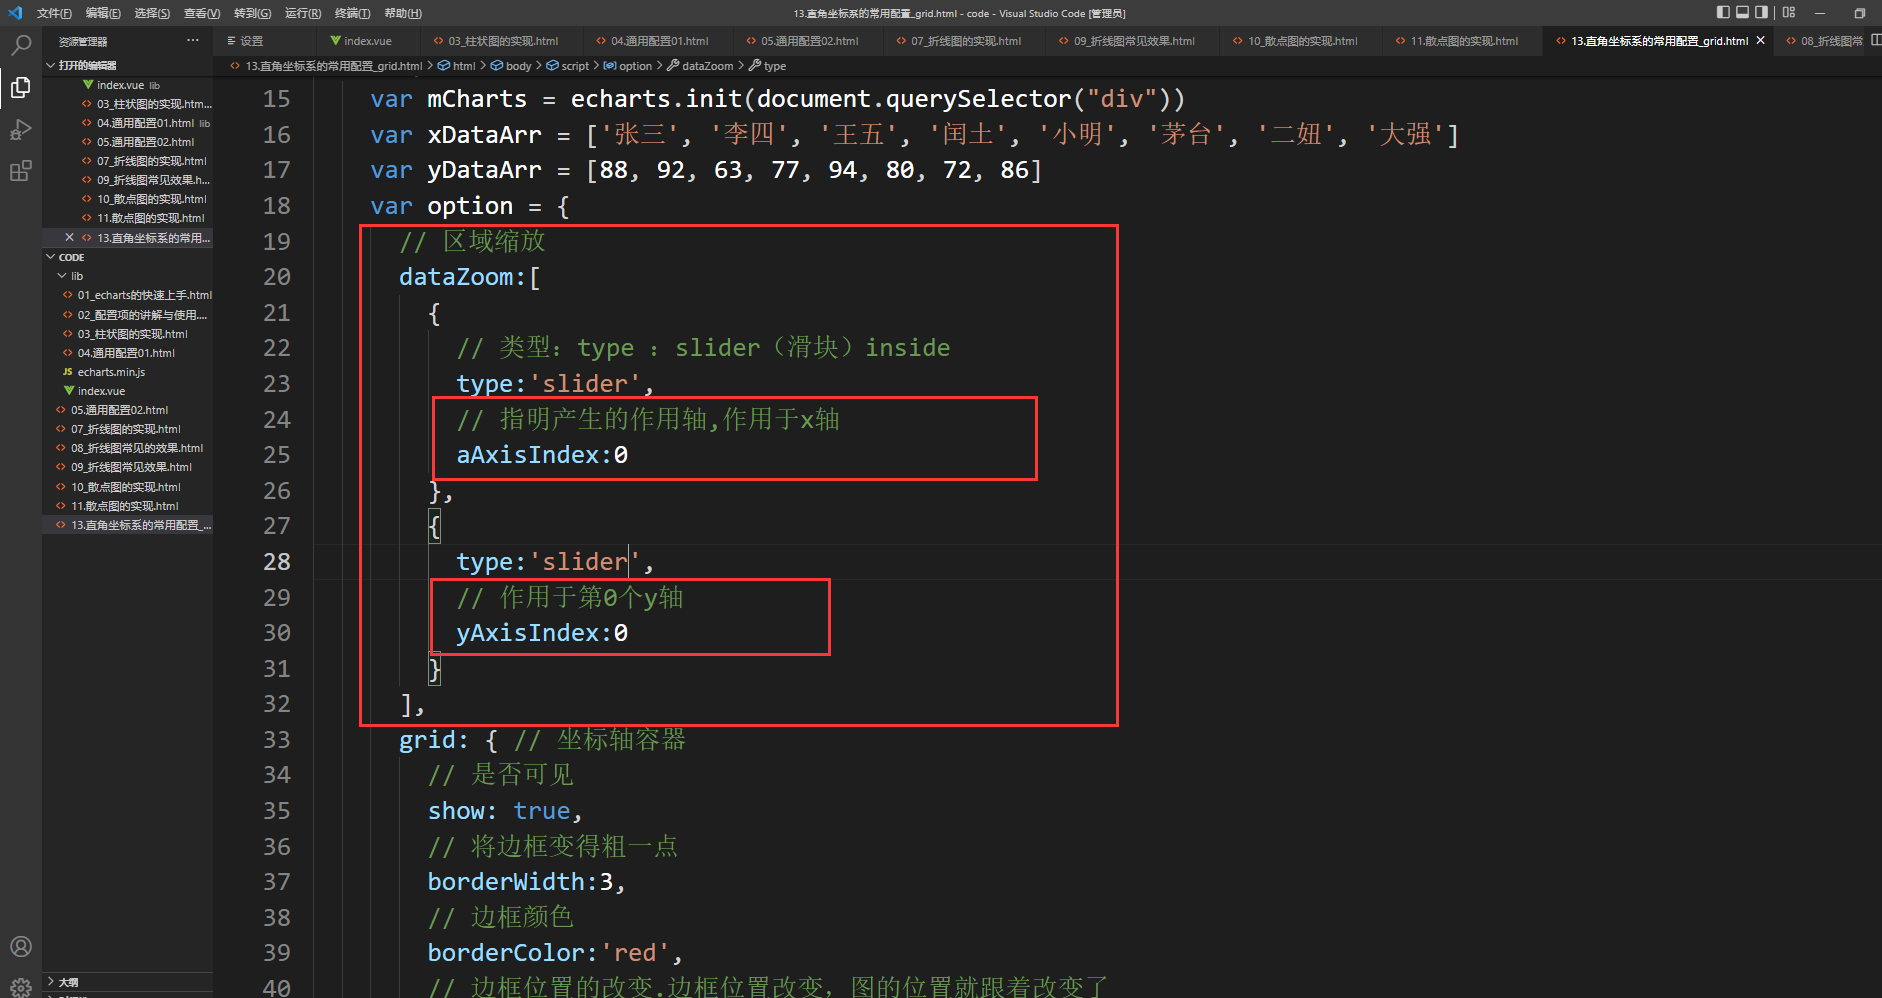Open the 转到(G) menu
The height and width of the screenshot is (998, 1882).
(252, 13)
